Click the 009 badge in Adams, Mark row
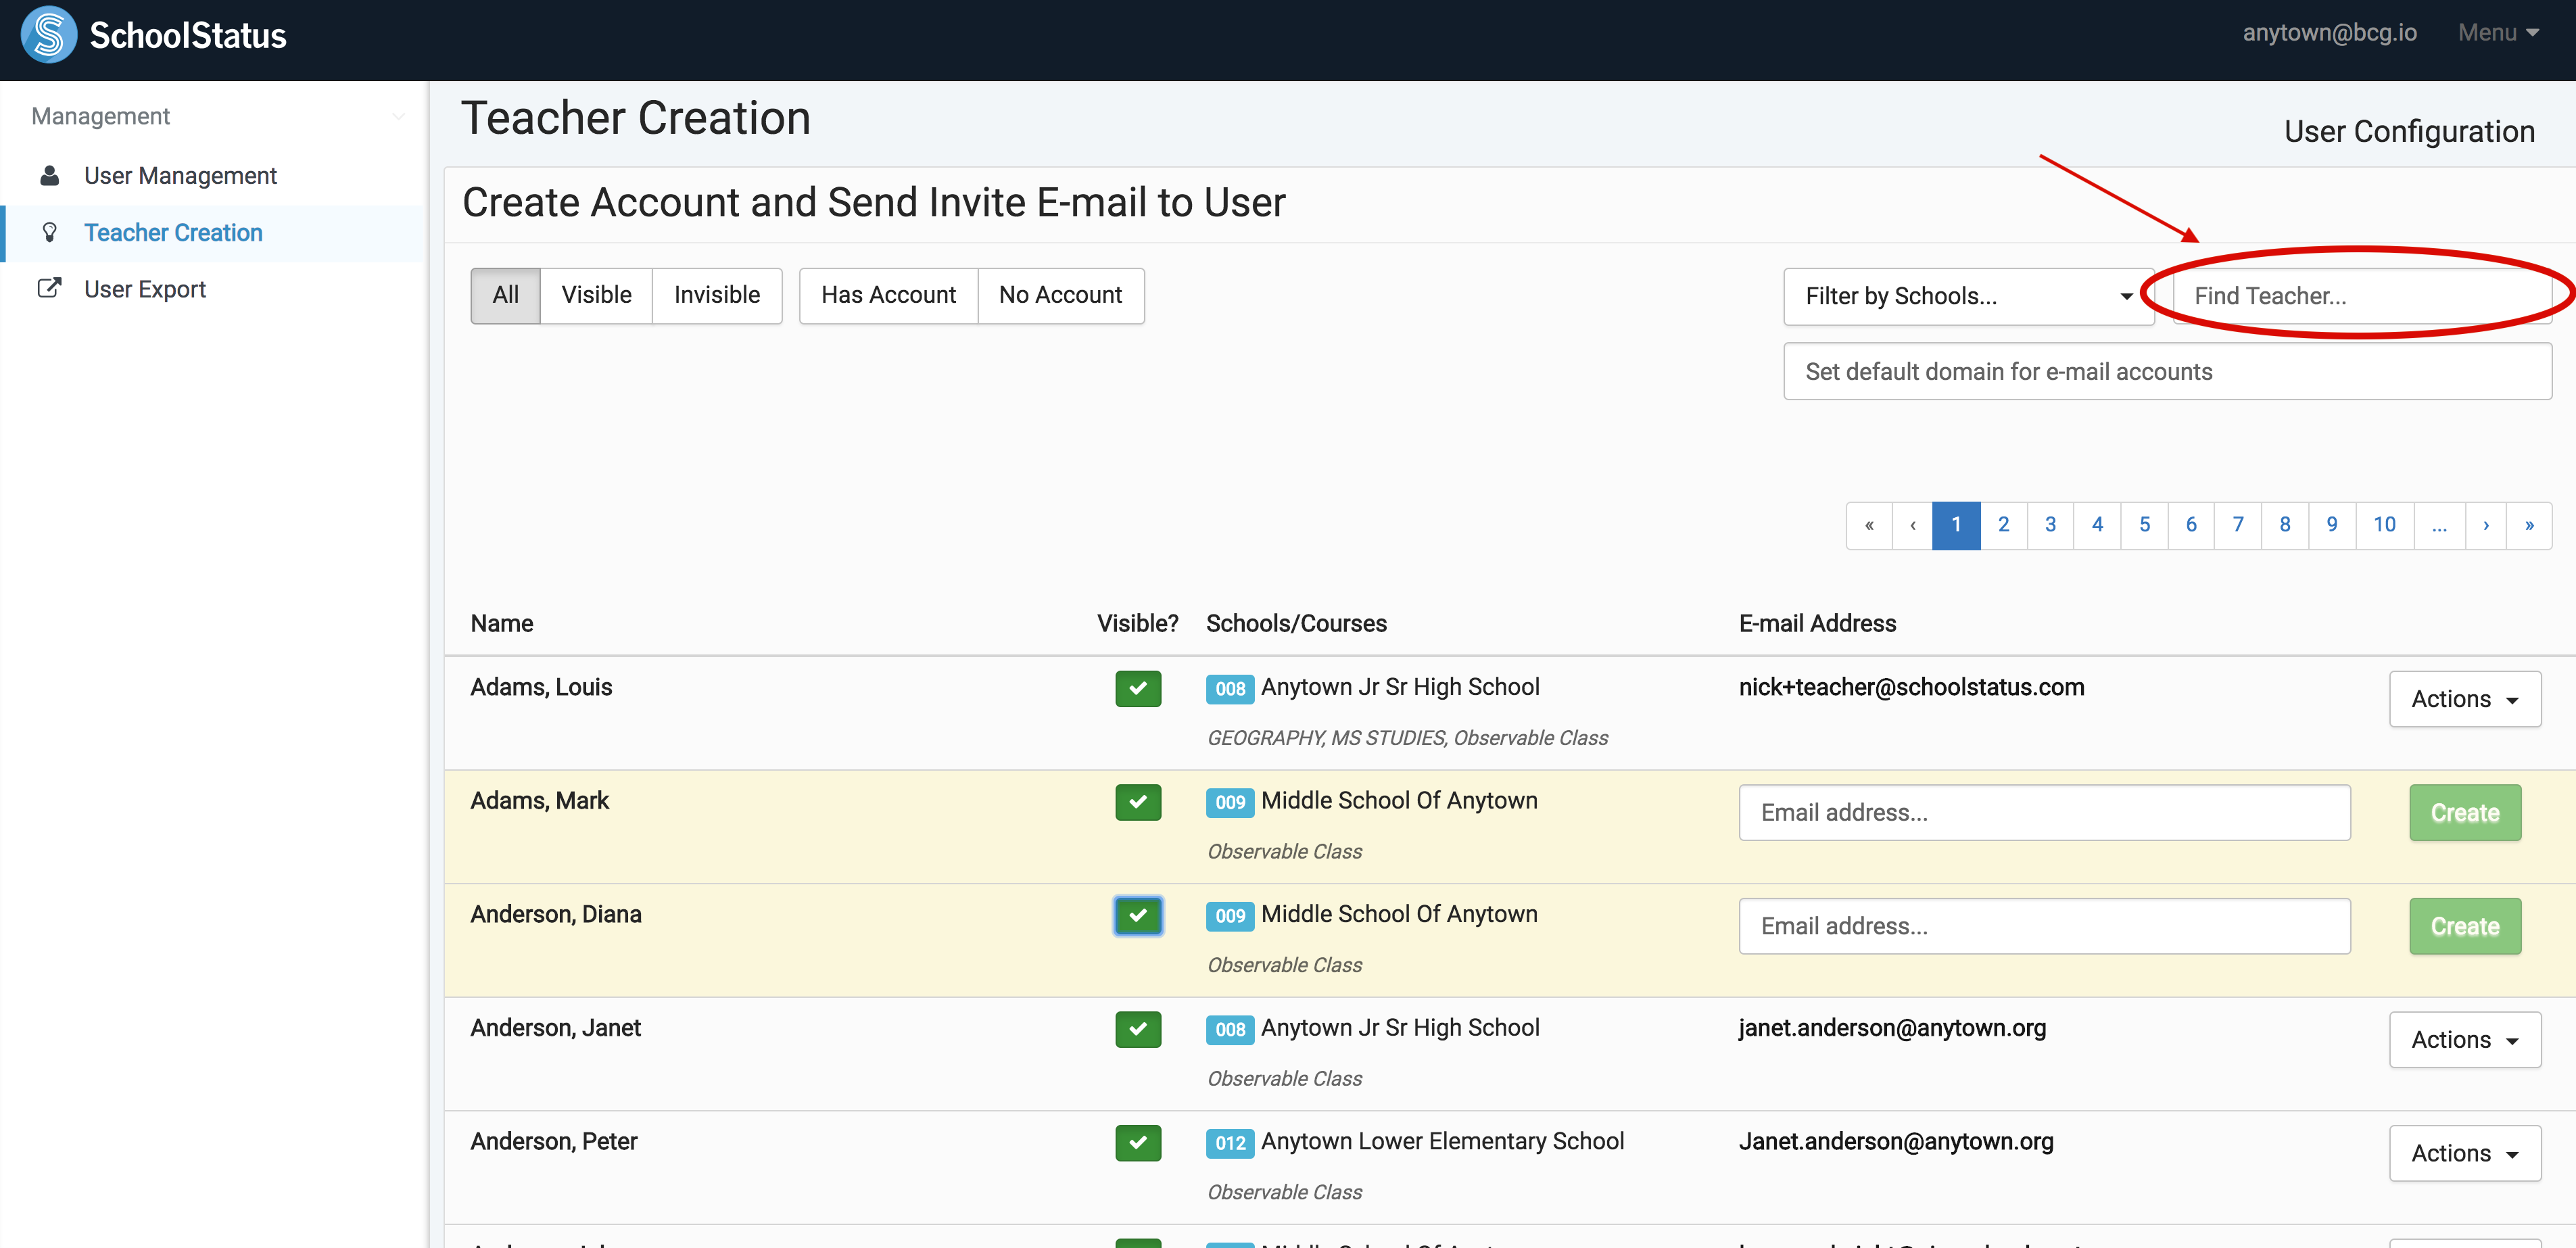 [1230, 802]
